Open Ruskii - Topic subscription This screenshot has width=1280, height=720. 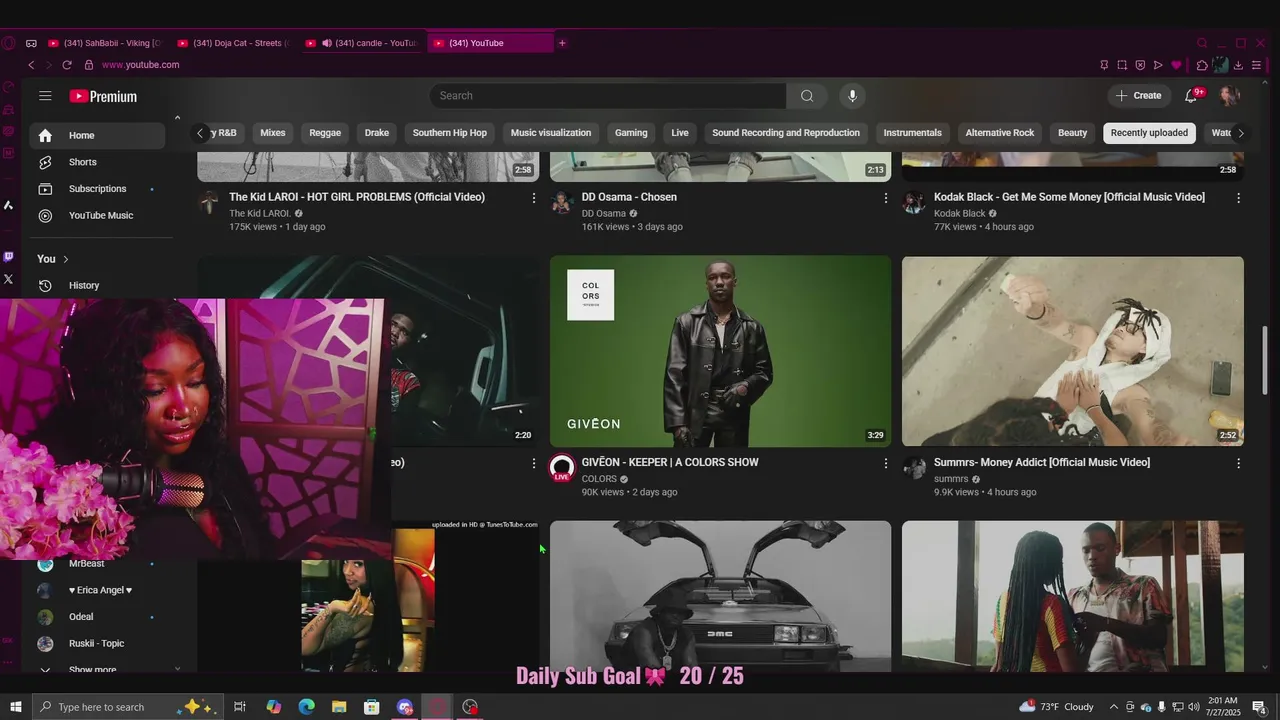pos(96,644)
